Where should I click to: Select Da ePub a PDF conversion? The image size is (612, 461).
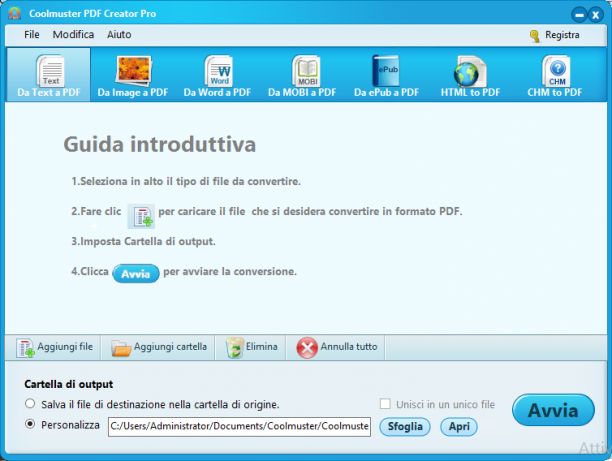click(386, 75)
